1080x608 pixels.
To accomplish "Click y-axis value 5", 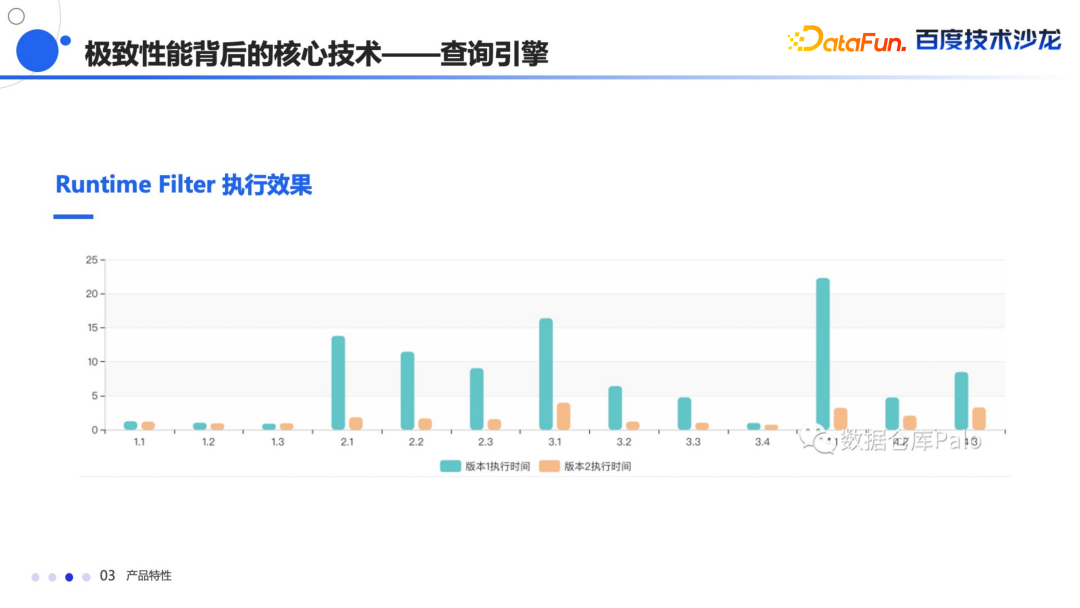I will pos(95,396).
